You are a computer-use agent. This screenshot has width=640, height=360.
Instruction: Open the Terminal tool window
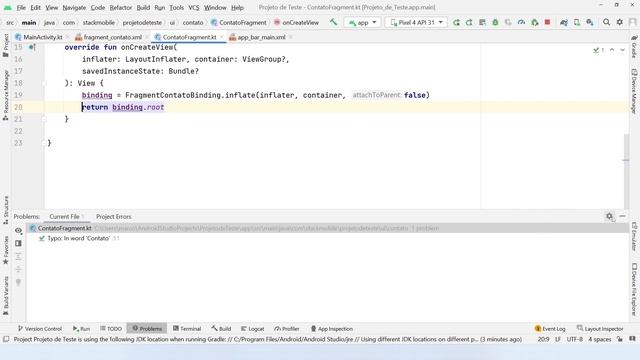(x=187, y=329)
